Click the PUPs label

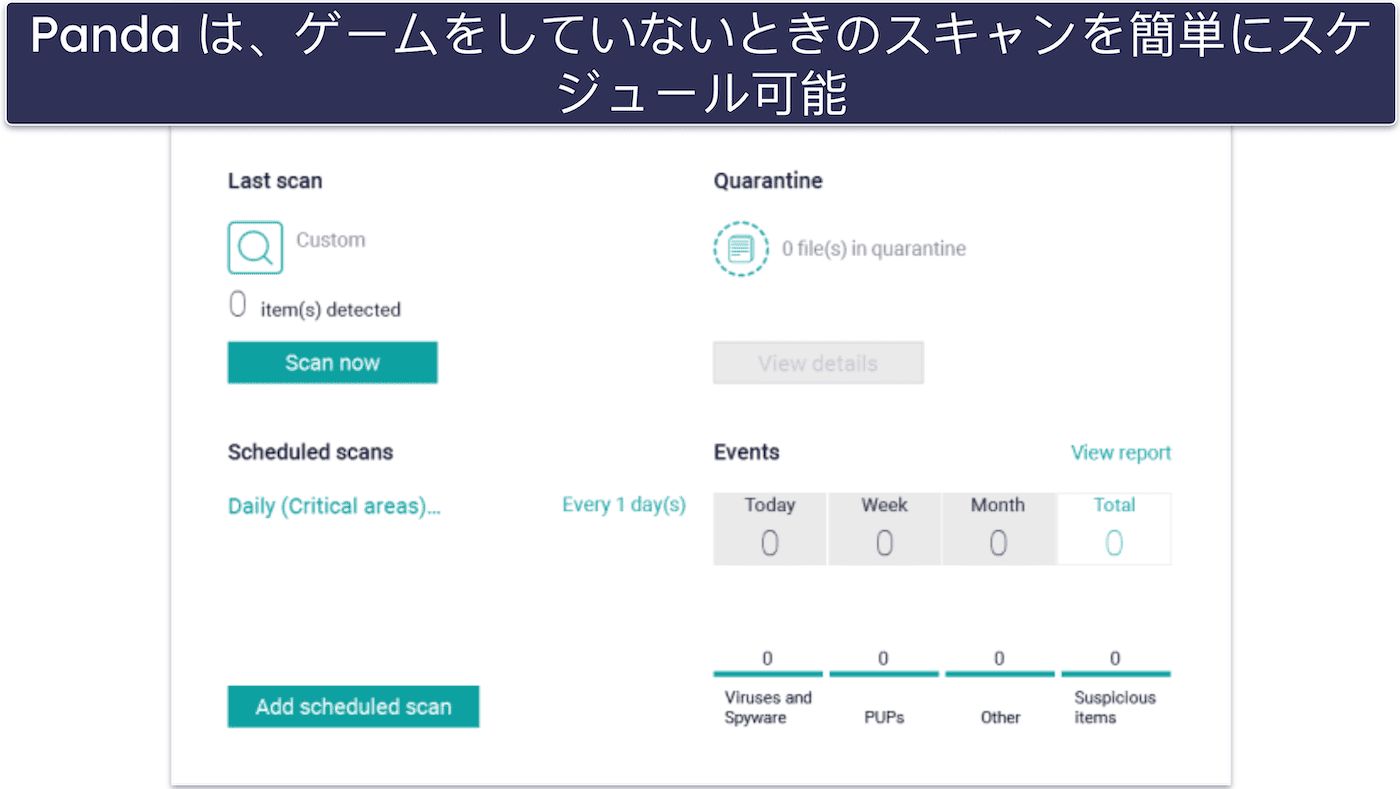pyautogui.click(x=884, y=717)
